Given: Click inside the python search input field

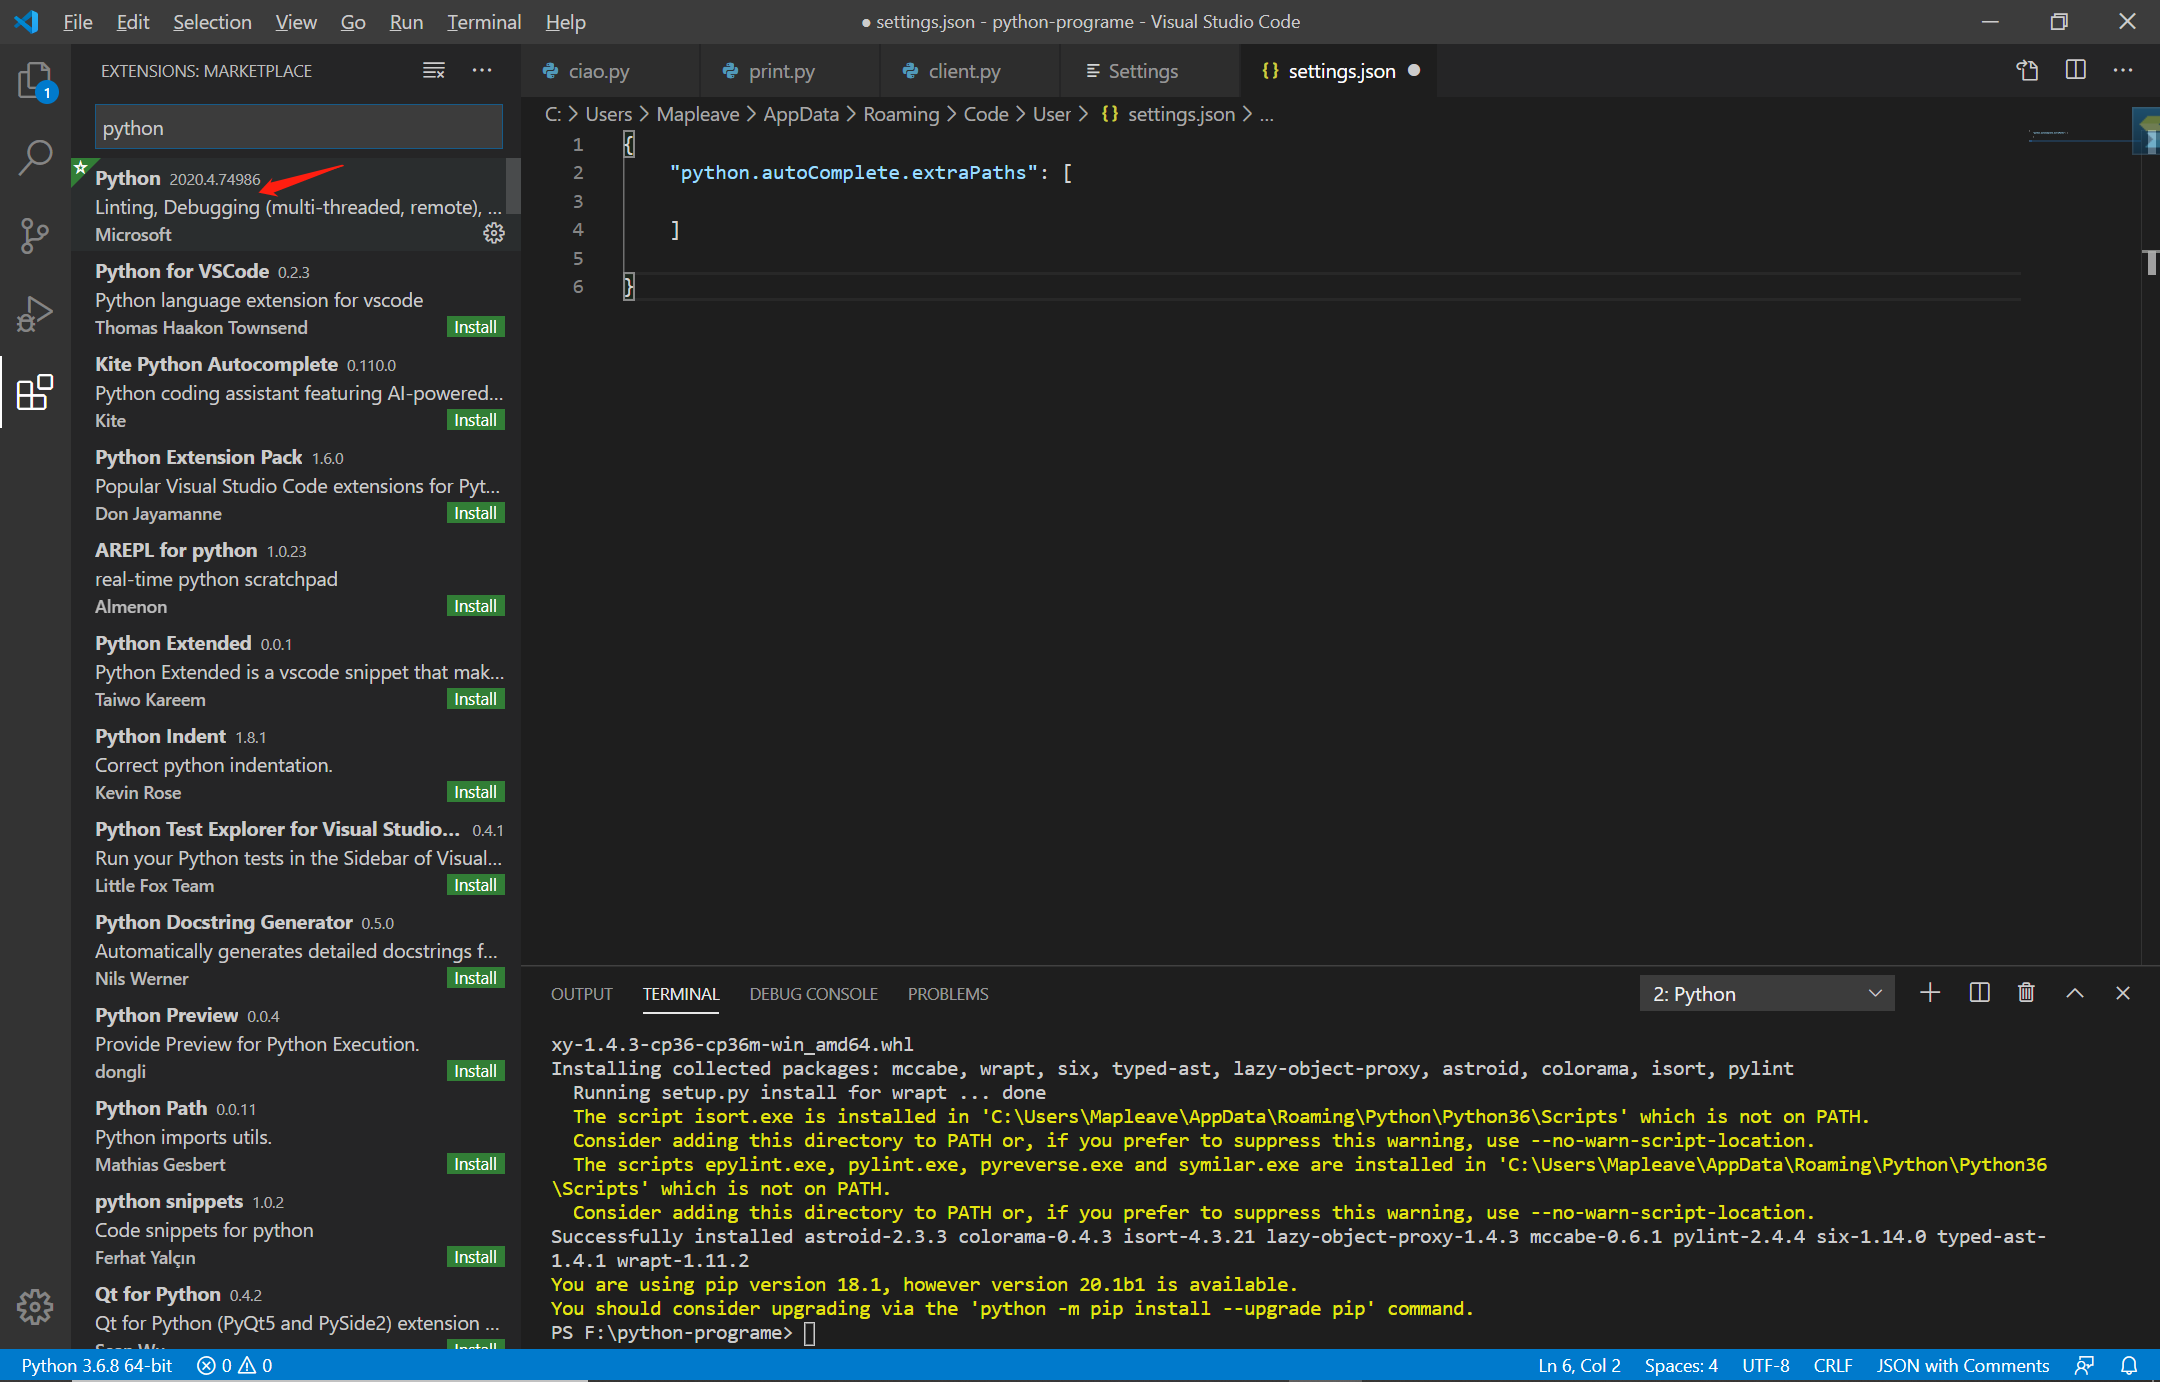Looking at the screenshot, I should 297,127.
